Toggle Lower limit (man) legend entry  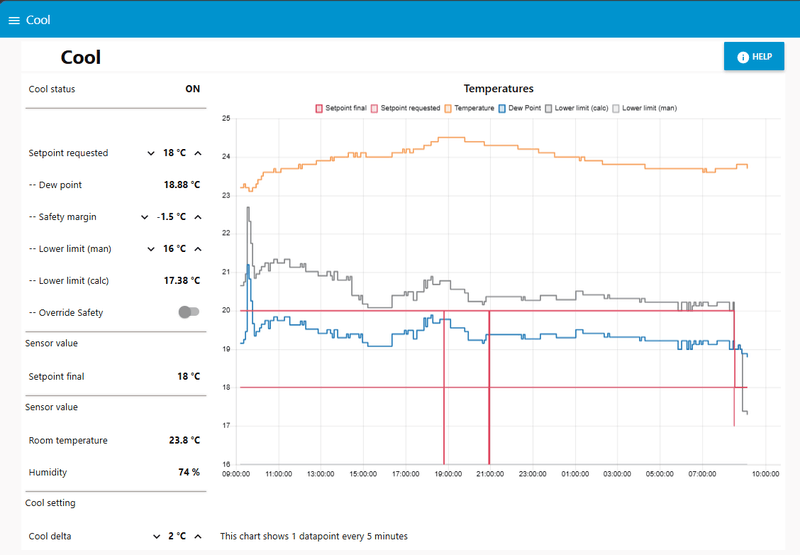click(645, 108)
